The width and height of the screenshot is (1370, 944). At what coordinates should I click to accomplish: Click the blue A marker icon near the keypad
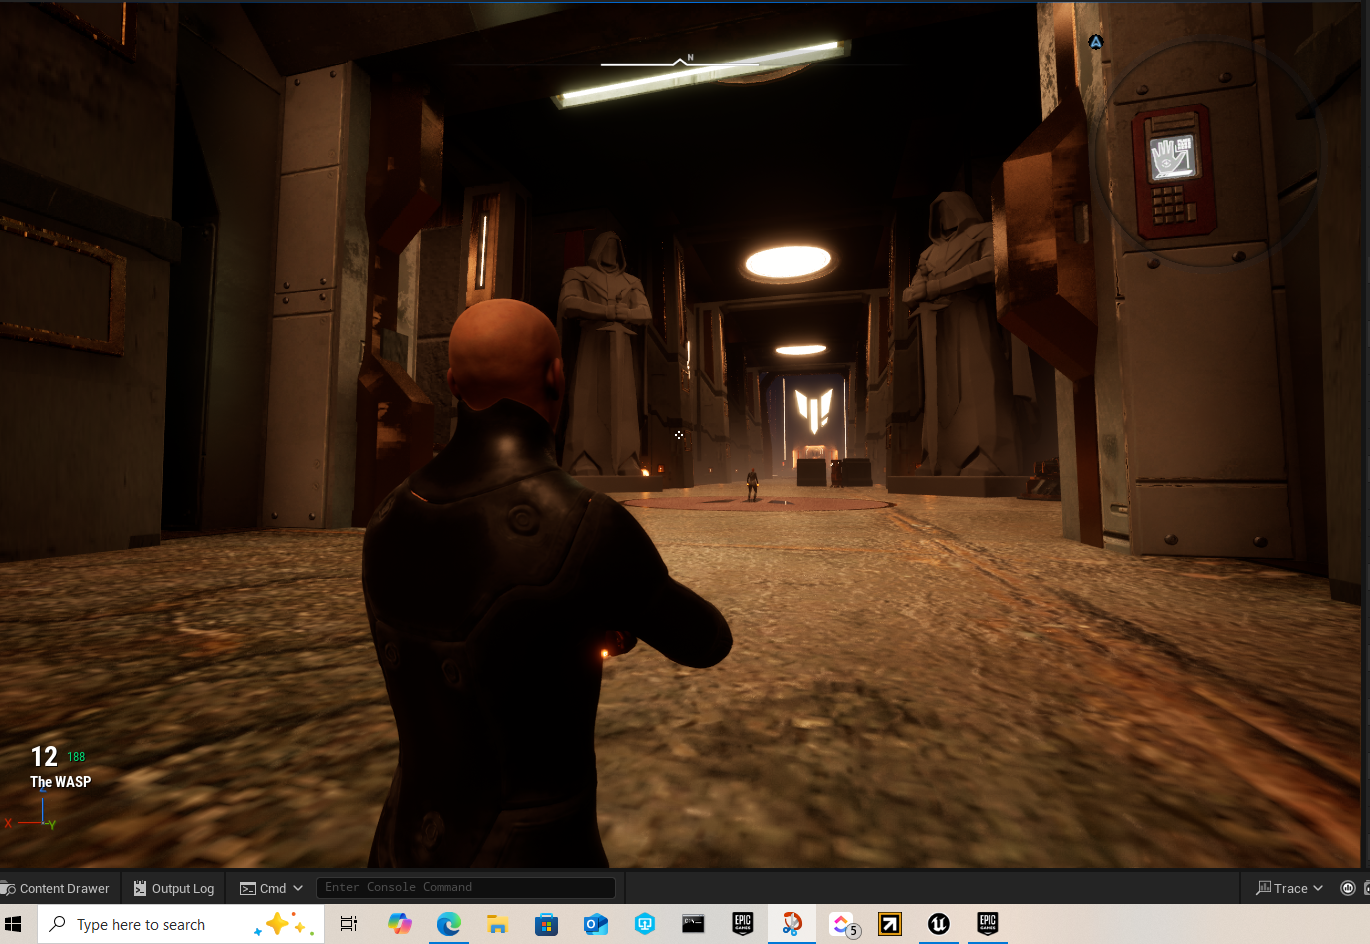coord(1096,42)
